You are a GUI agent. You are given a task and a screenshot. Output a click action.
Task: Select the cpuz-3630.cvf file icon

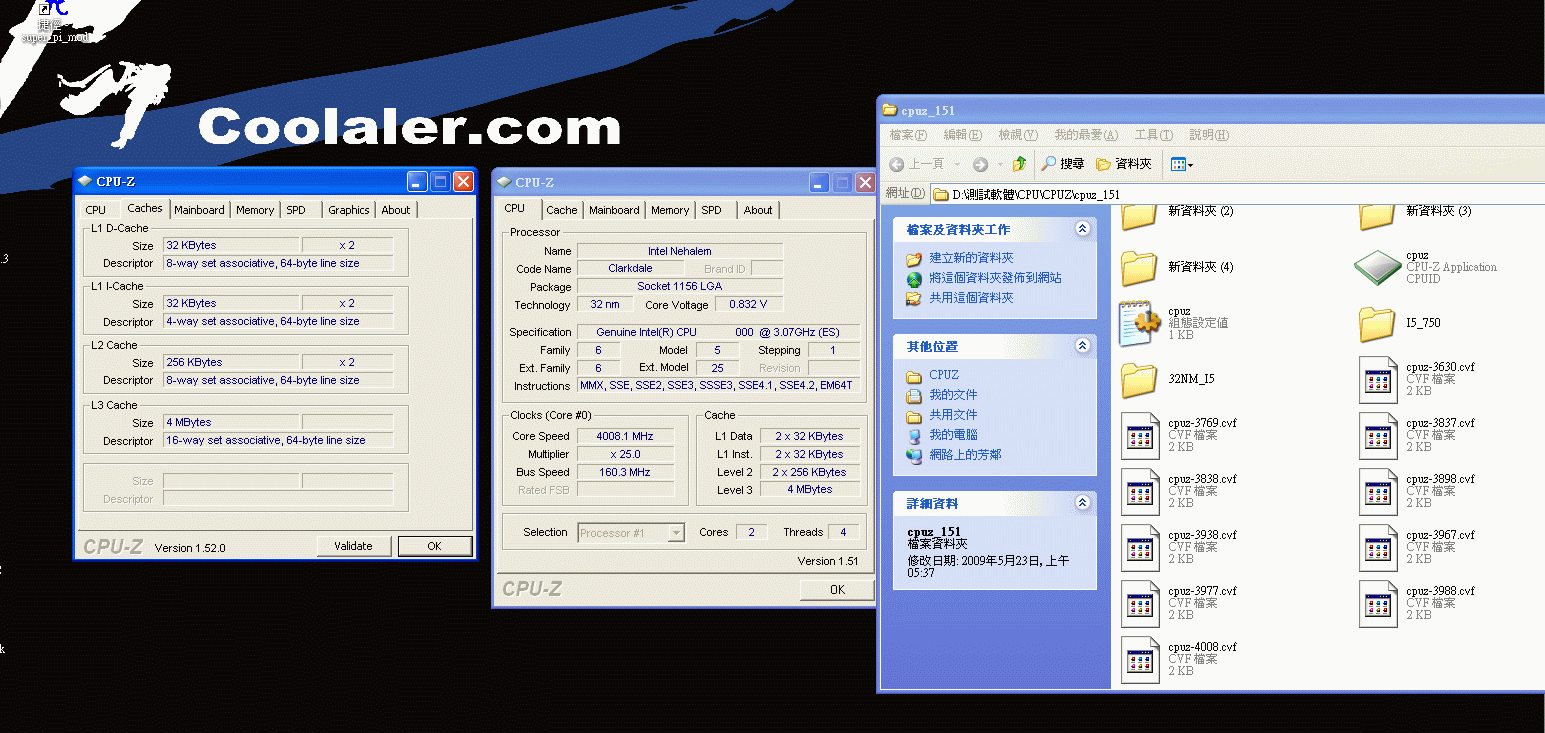(x=1378, y=379)
